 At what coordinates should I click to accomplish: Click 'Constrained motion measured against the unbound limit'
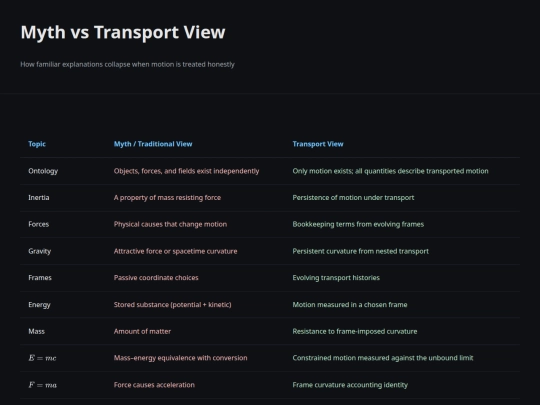383,358
